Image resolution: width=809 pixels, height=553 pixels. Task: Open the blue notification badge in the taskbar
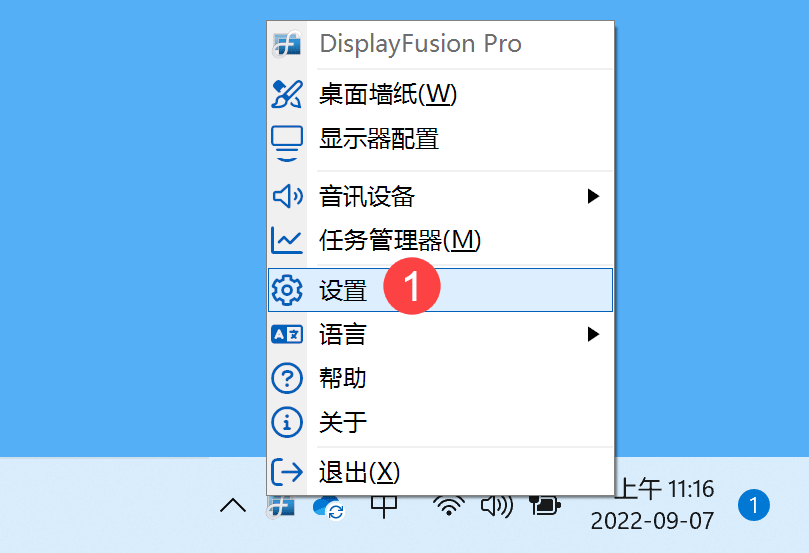click(754, 506)
